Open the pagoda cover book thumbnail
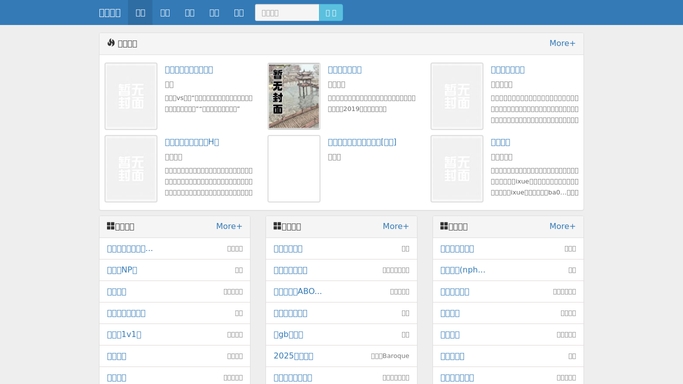 [x=294, y=96]
